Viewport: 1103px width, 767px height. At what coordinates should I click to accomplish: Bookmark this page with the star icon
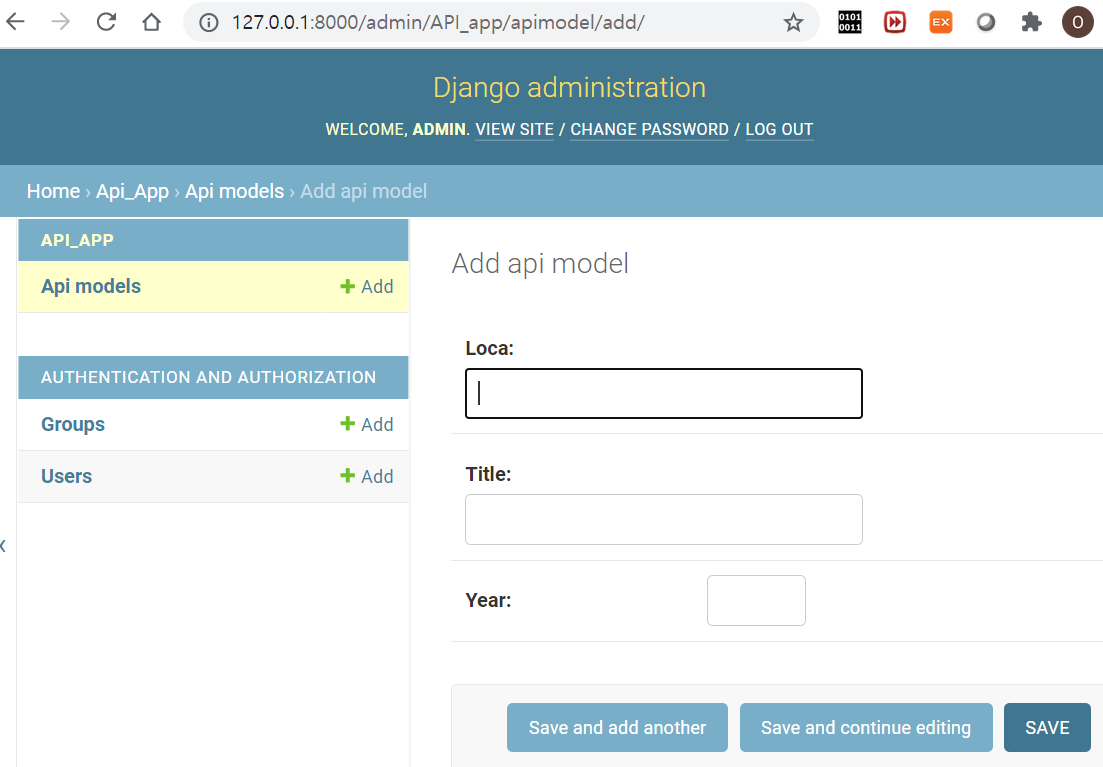793,23
